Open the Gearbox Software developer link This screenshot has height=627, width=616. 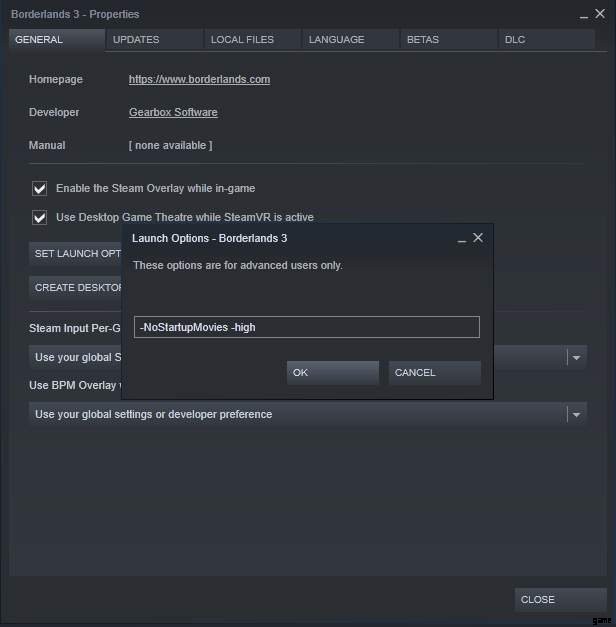[173, 112]
